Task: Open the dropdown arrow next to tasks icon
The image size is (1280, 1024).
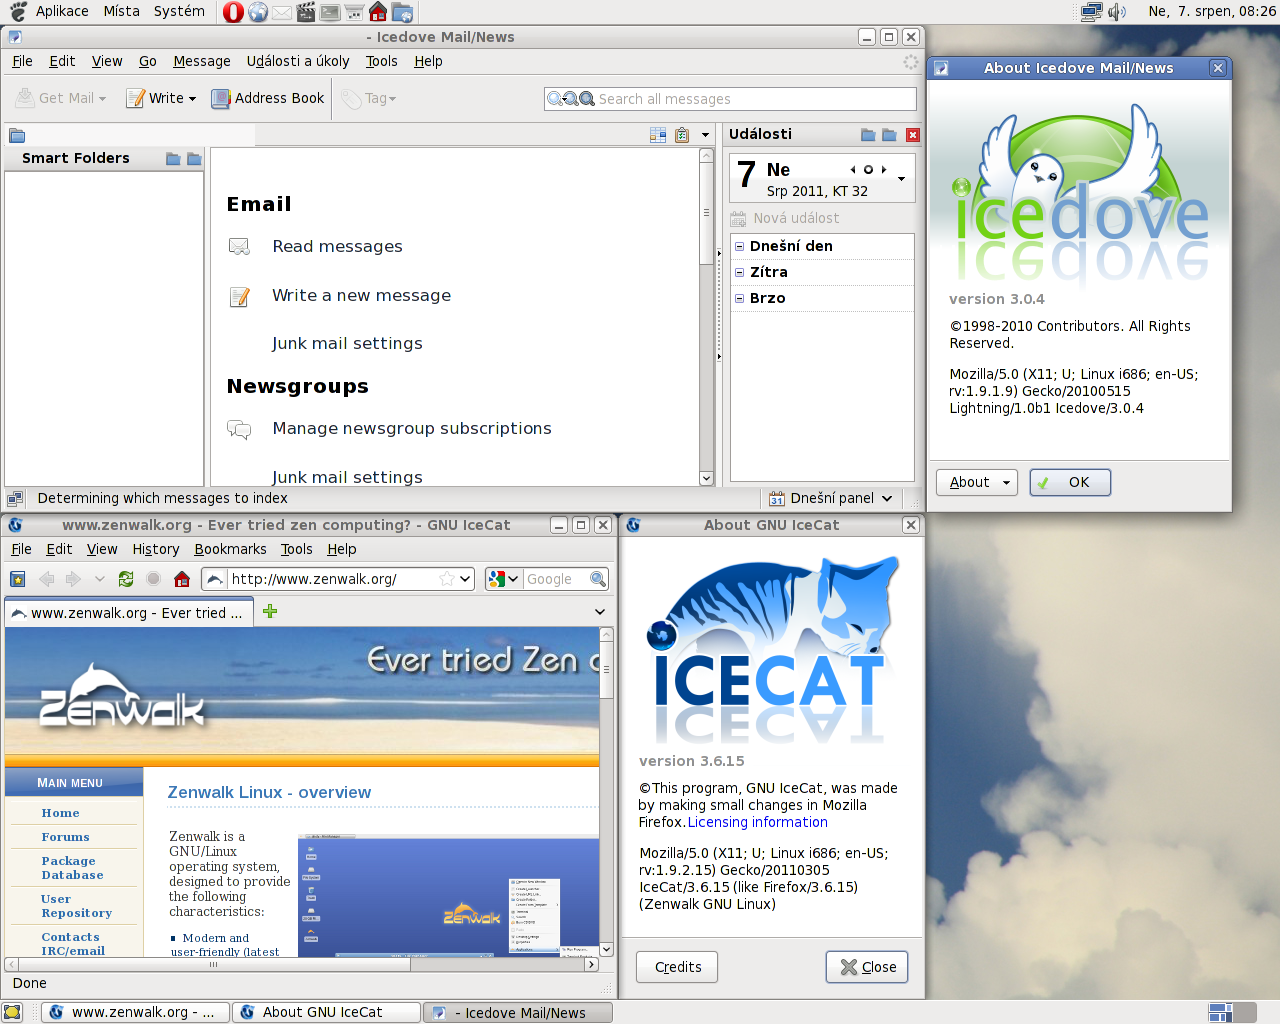Action: click(705, 135)
